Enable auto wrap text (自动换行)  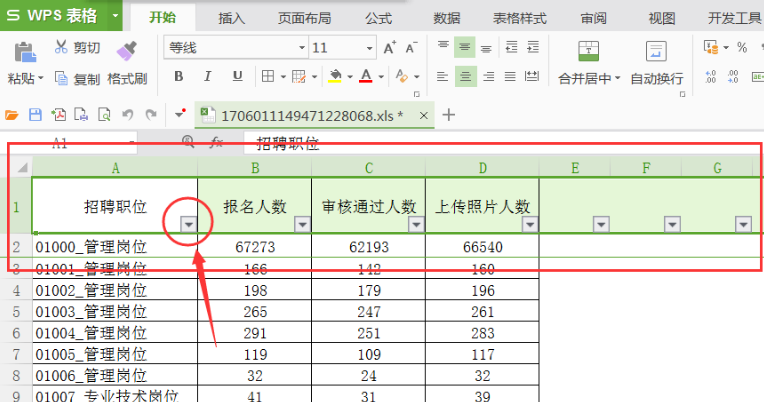[656, 63]
